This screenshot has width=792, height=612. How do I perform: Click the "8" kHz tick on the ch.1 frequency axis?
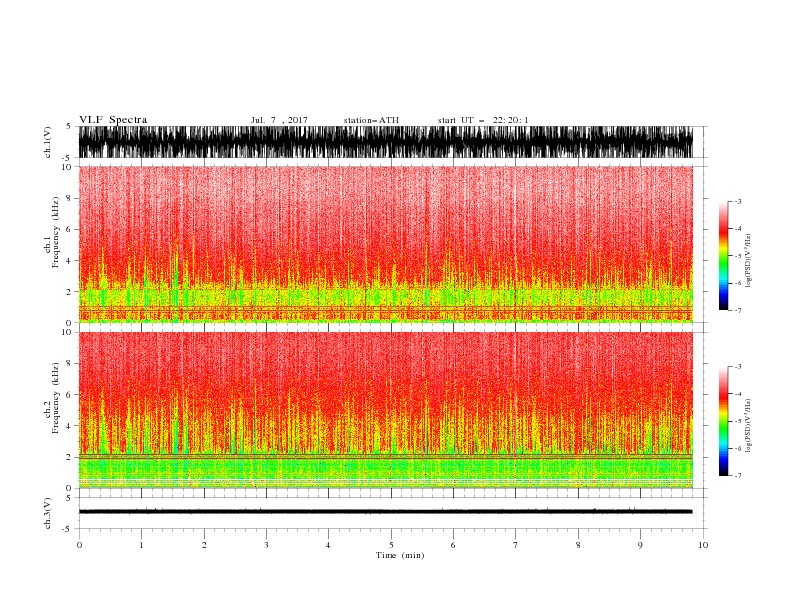click(x=69, y=198)
